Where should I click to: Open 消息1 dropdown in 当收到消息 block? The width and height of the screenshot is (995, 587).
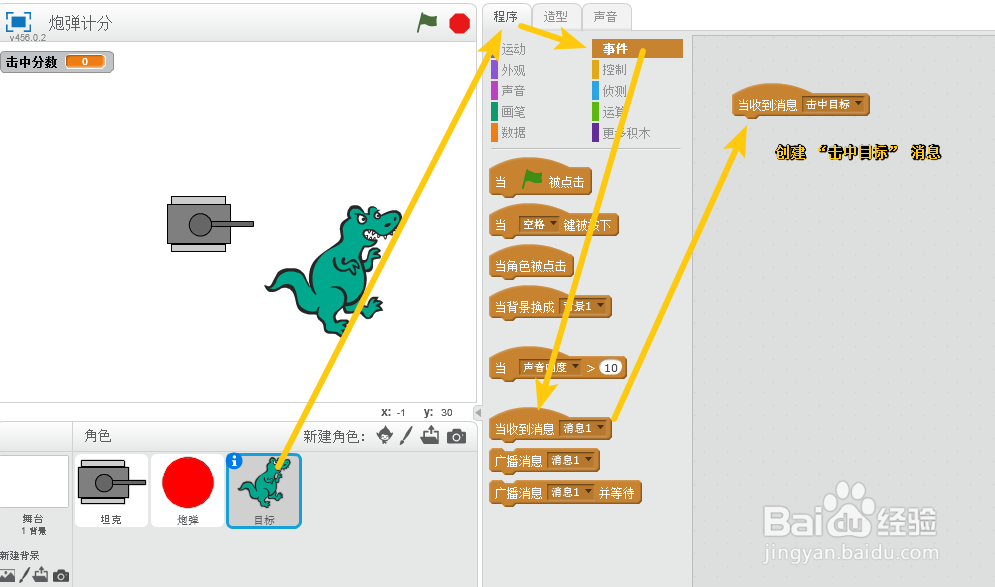click(x=583, y=428)
